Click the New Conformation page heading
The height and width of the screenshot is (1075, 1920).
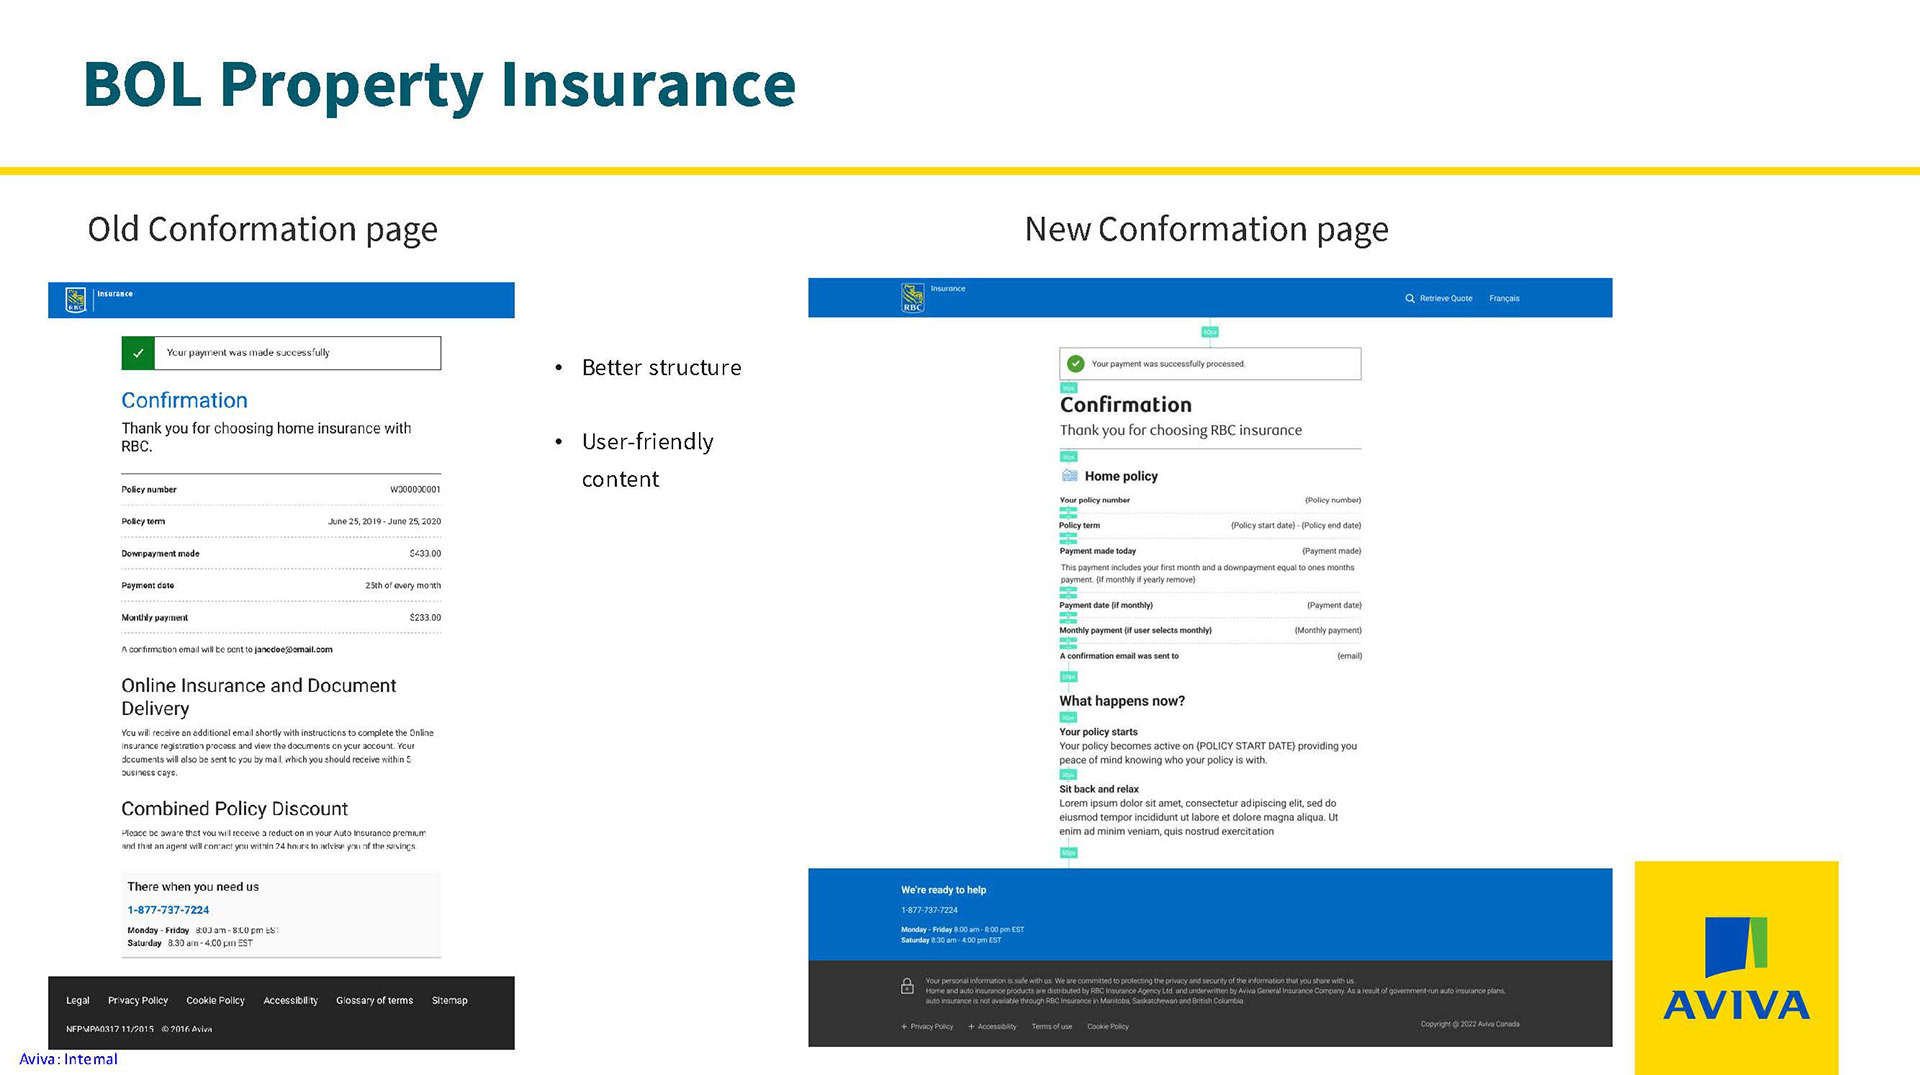(x=1206, y=230)
